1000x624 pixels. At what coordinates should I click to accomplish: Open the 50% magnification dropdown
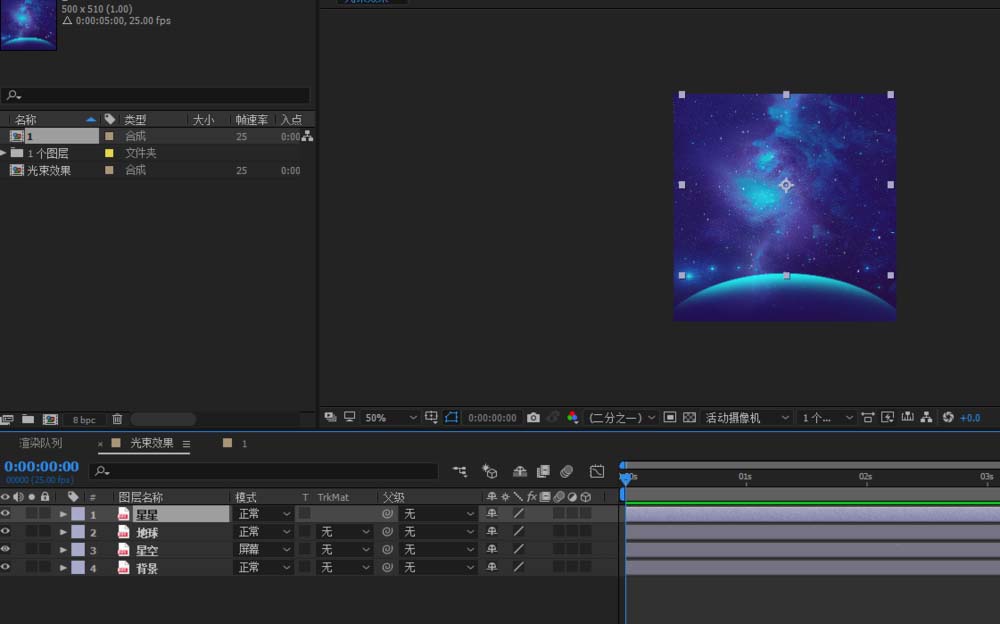(390, 418)
